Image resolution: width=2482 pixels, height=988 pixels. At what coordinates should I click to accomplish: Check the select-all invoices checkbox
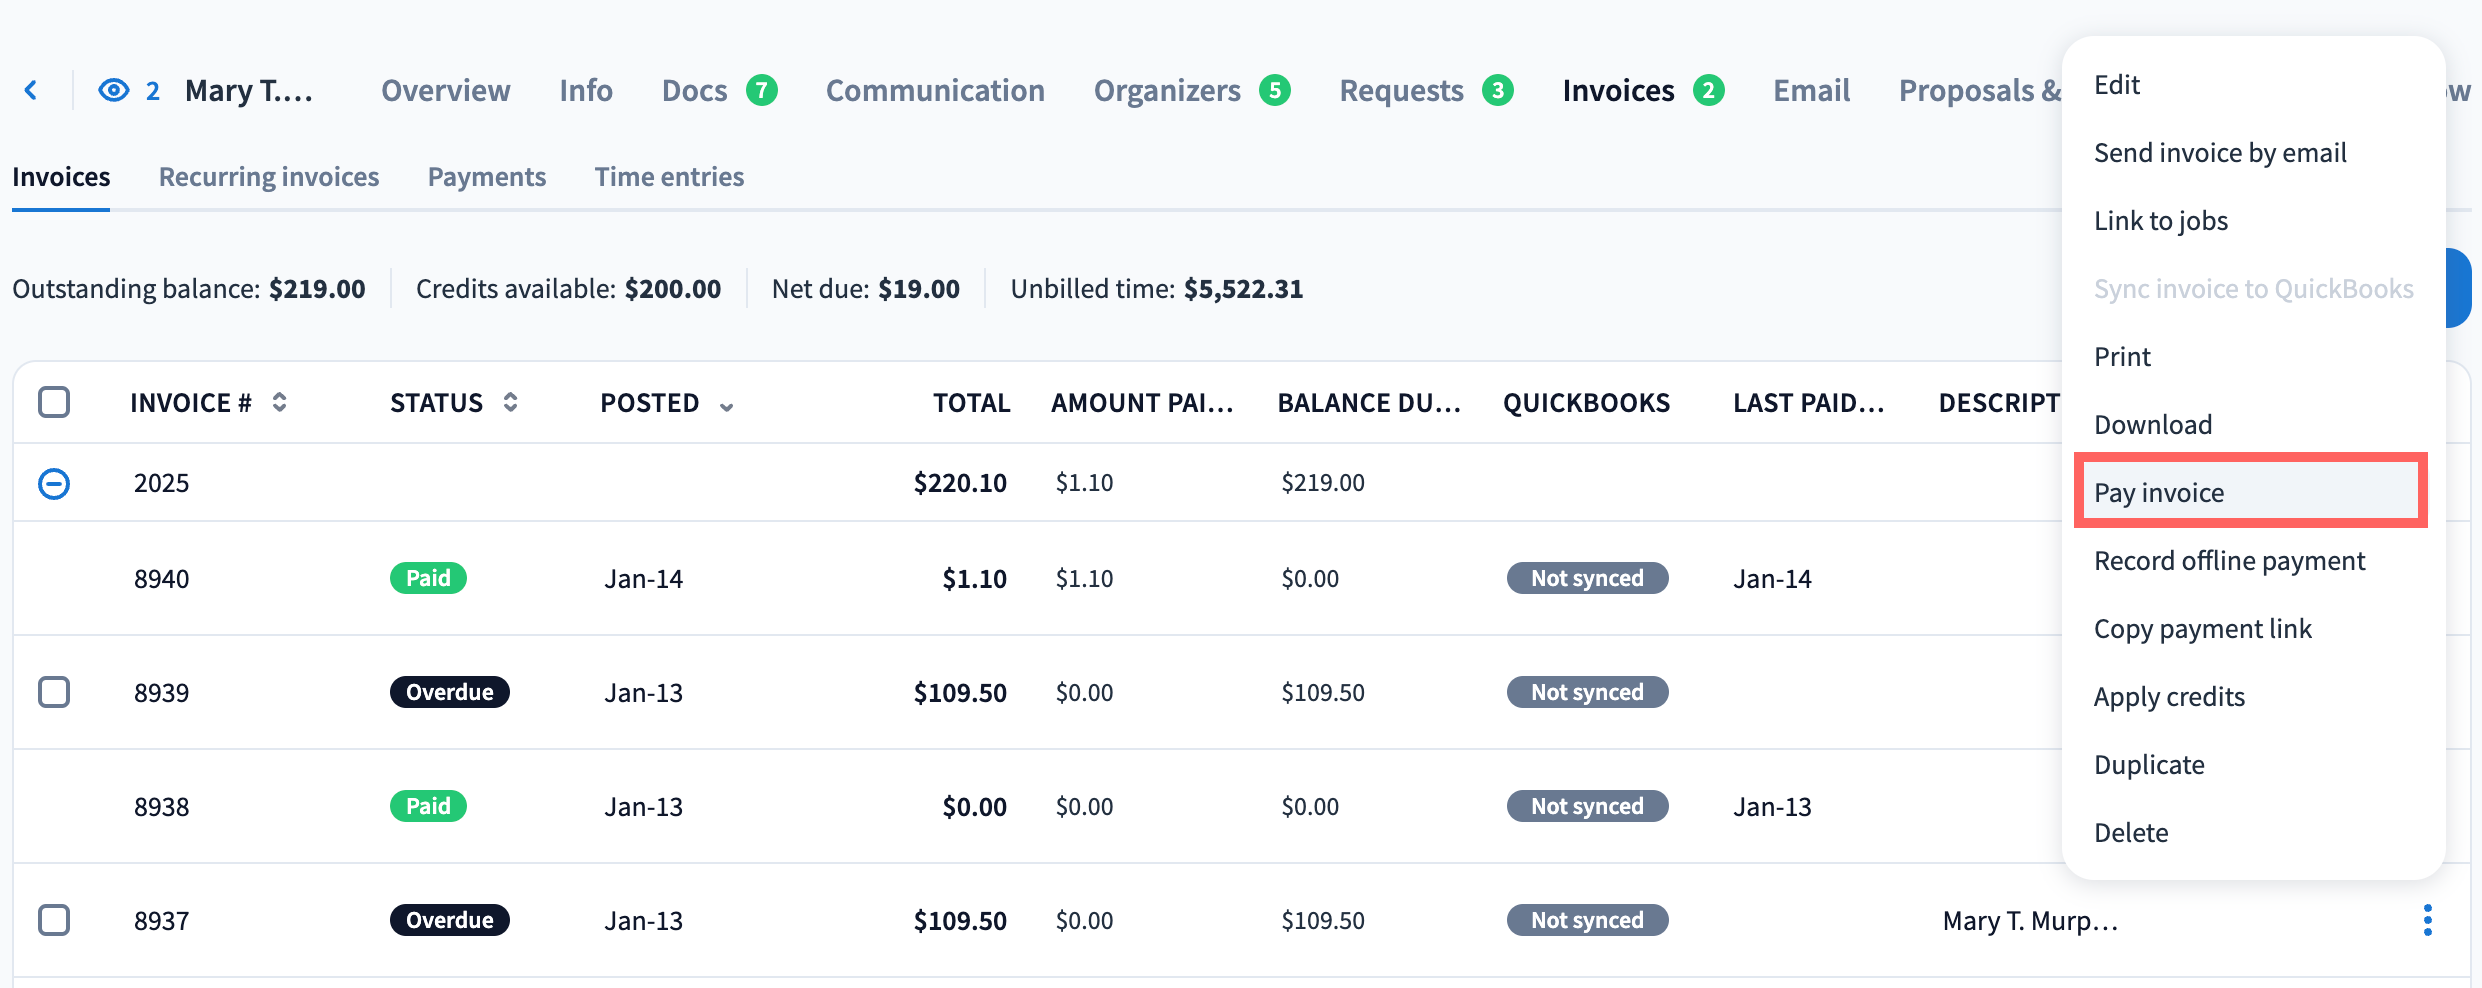click(54, 402)
